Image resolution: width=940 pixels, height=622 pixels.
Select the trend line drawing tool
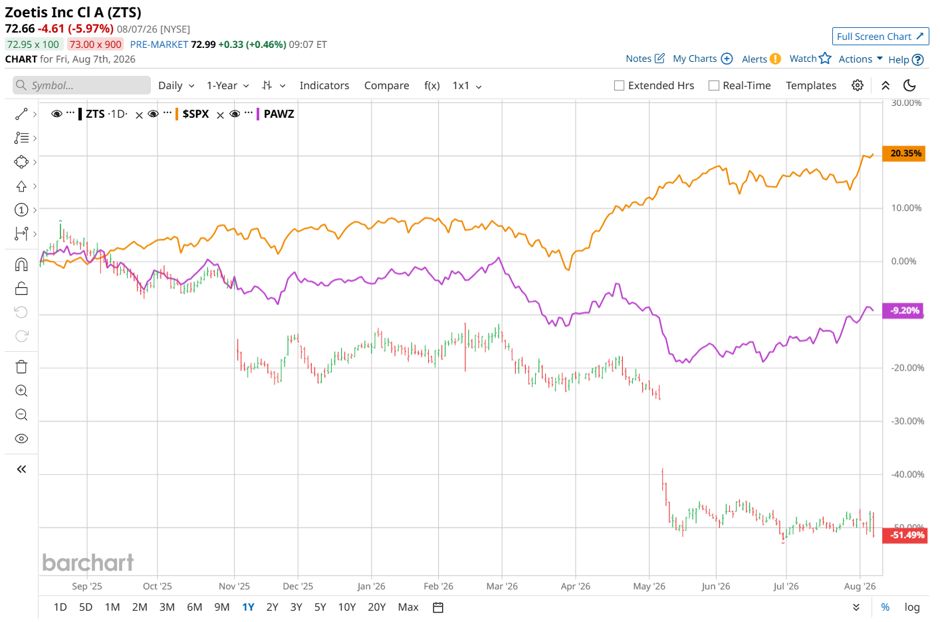pyautogui.click(x=21, y=114)
